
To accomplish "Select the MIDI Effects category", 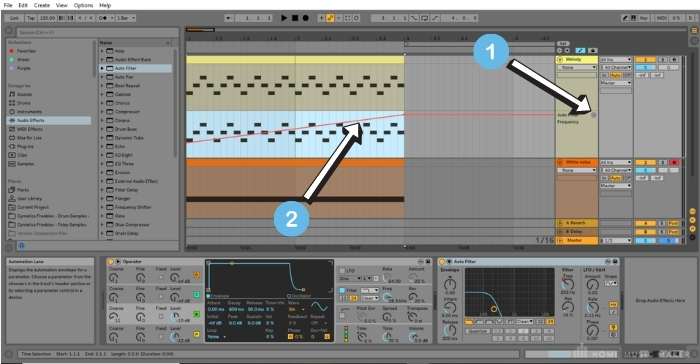I will [29, 129].
